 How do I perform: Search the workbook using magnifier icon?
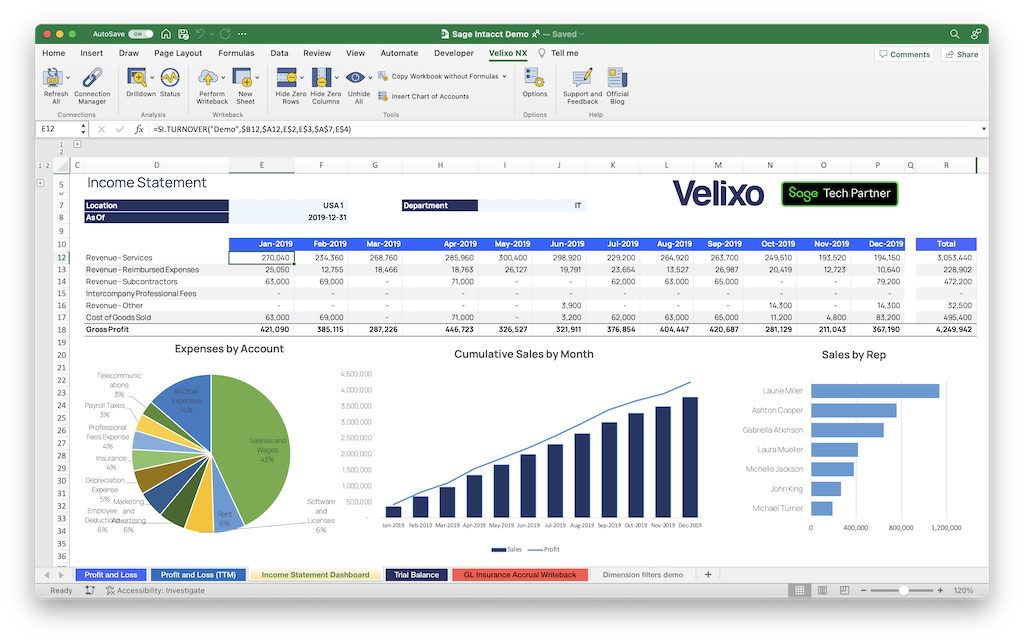(954, 34)
